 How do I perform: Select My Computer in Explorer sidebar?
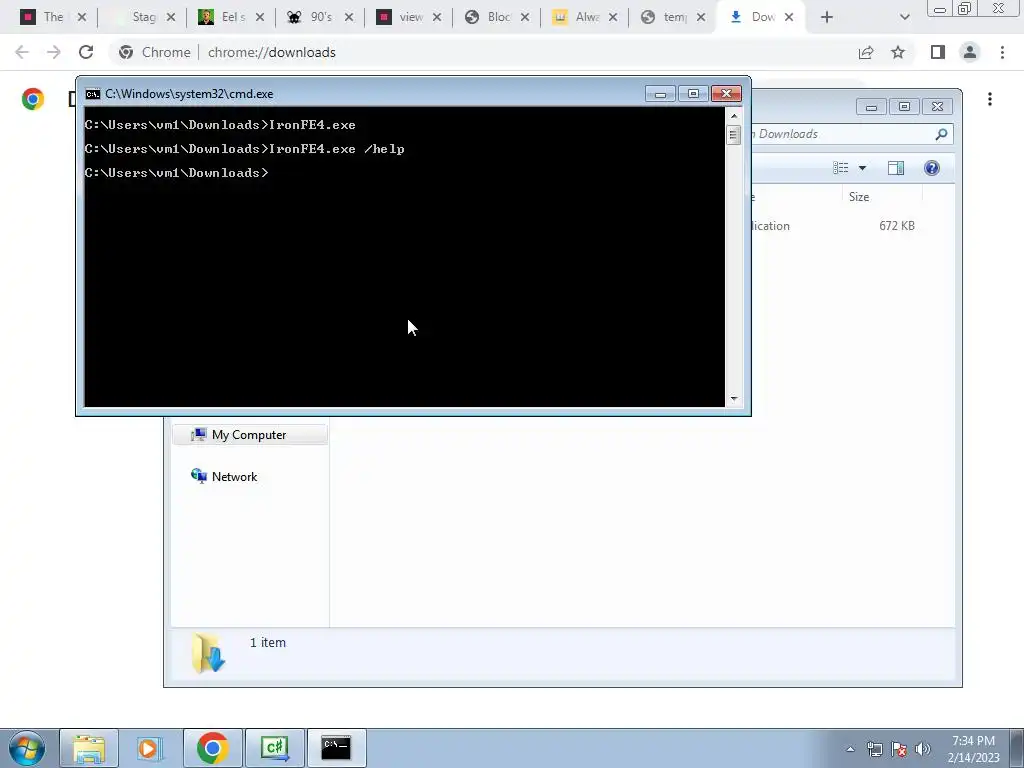pyautogui.click(x=249, y=435)
